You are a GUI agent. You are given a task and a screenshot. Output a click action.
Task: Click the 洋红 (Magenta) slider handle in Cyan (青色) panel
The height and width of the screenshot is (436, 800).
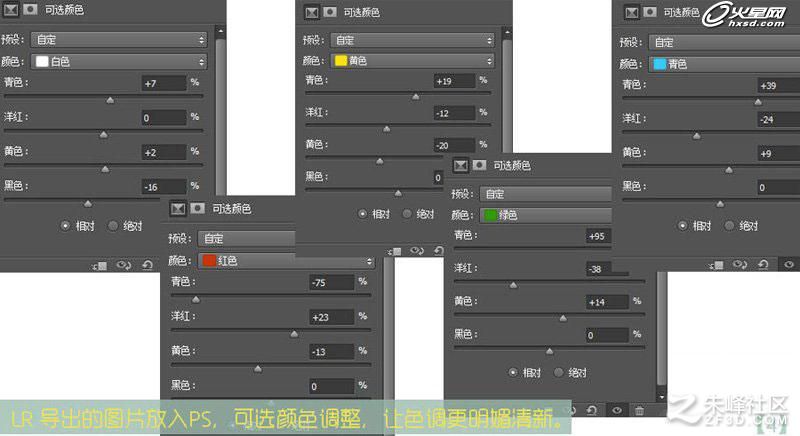click(696, 136)
